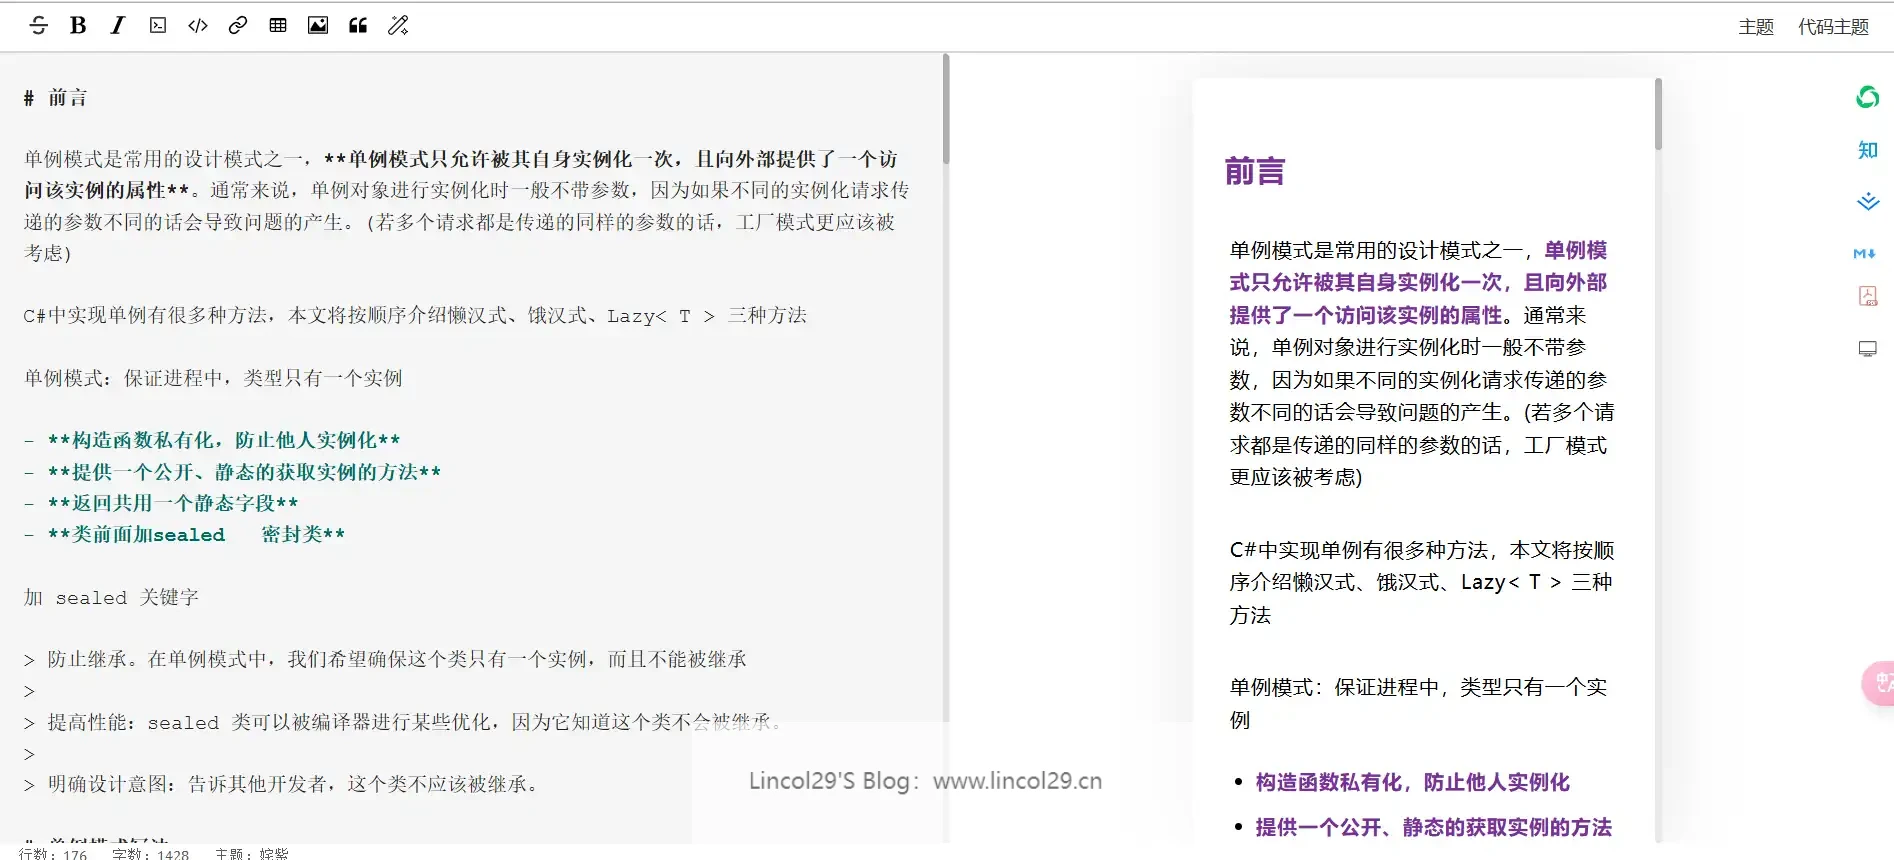Export Markdown via the M↓ icon
Screen dimensions: 1894x860
click(x=1865, y=254)
